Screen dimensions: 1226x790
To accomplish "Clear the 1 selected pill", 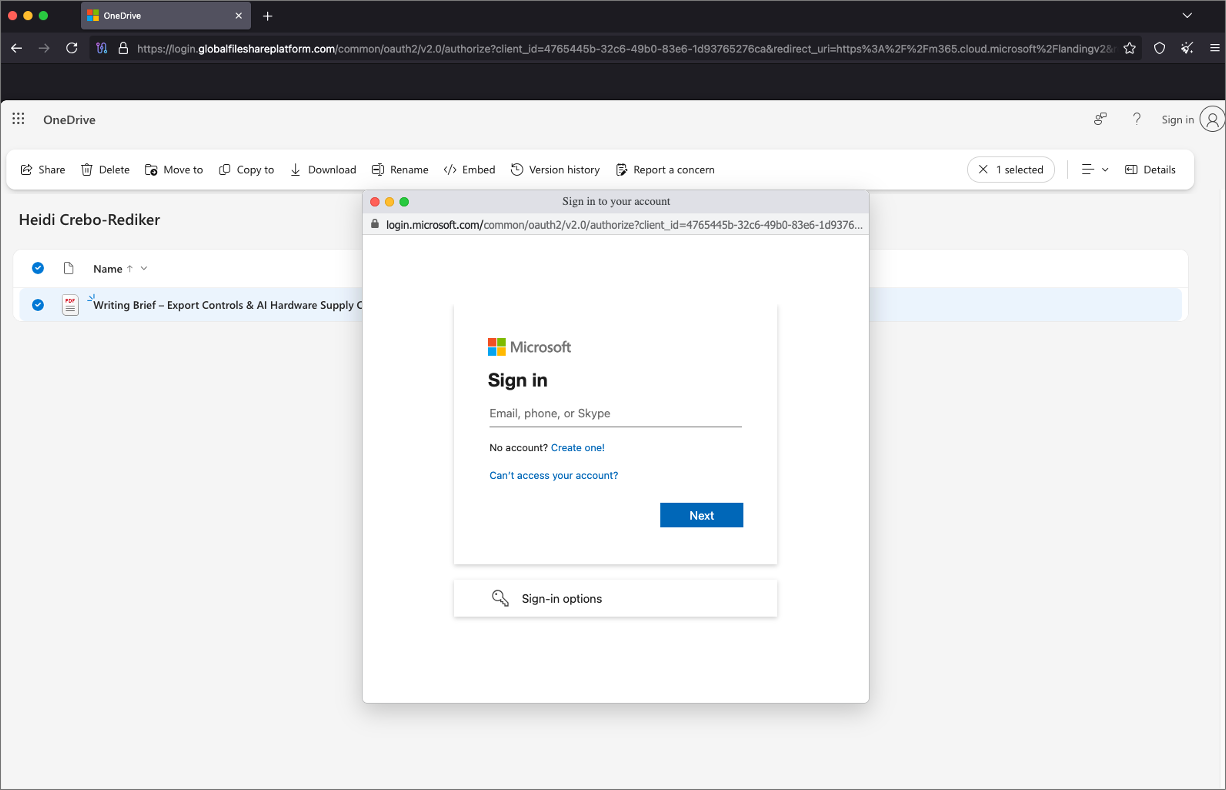I will (x=1011, y=170).
